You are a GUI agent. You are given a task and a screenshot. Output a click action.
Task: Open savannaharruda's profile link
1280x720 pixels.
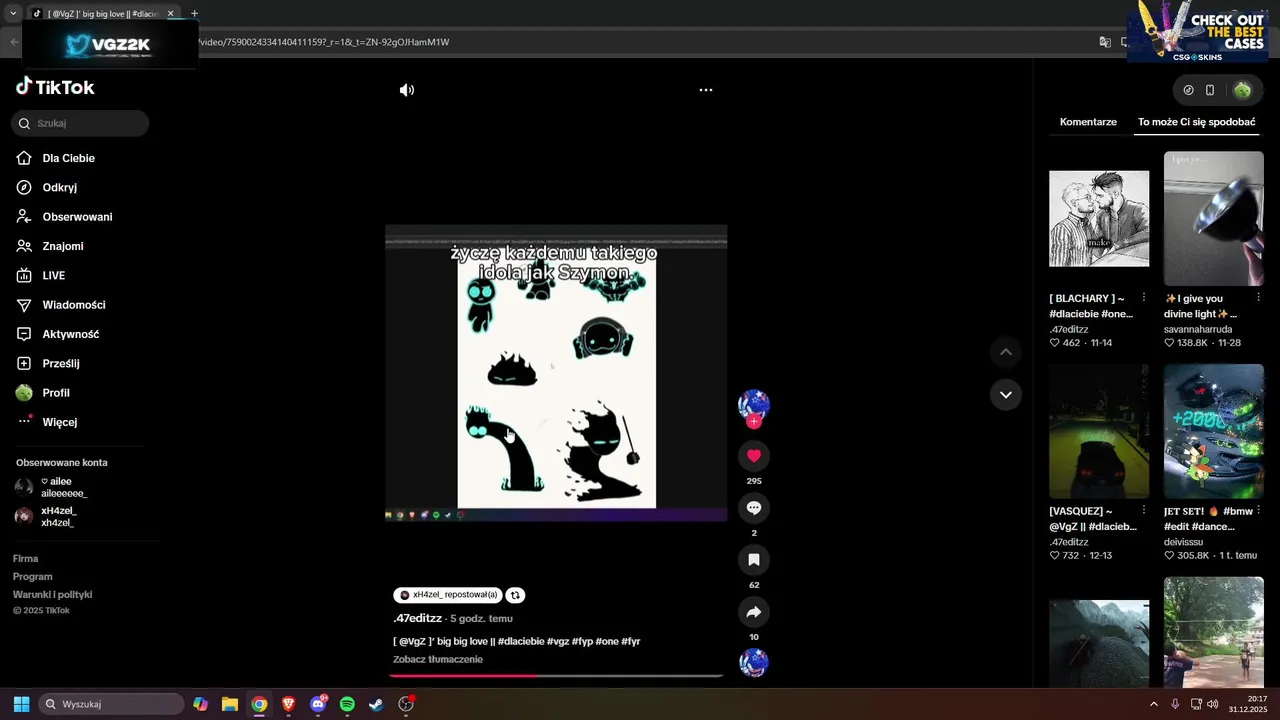1198,329
